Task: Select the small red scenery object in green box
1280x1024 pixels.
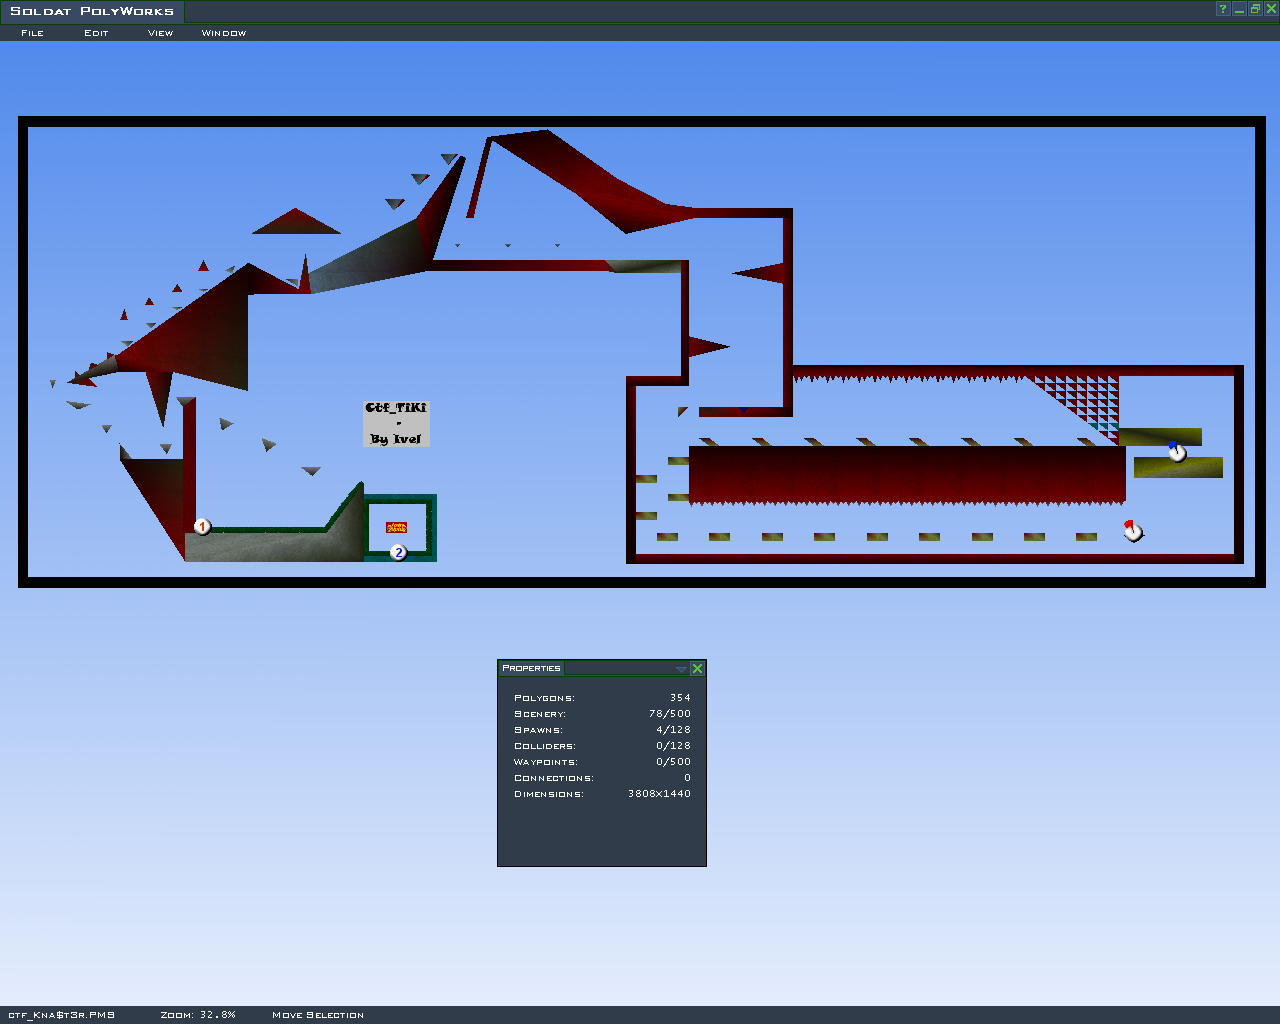Action: click(x=396, y=527)
